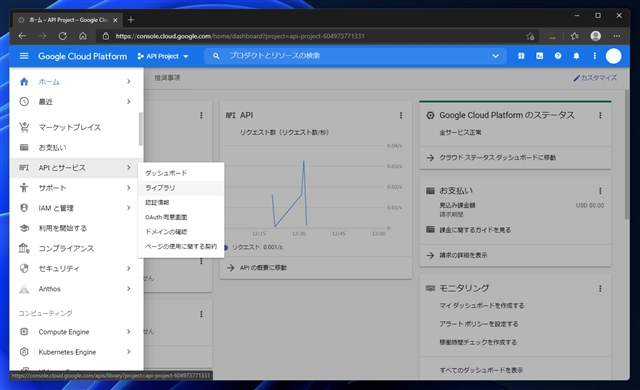Image resolution: width=640 pixels, height=390 pixels.
Task: Click マーケットプレイス in sidebar
Action: pos(70,127)
